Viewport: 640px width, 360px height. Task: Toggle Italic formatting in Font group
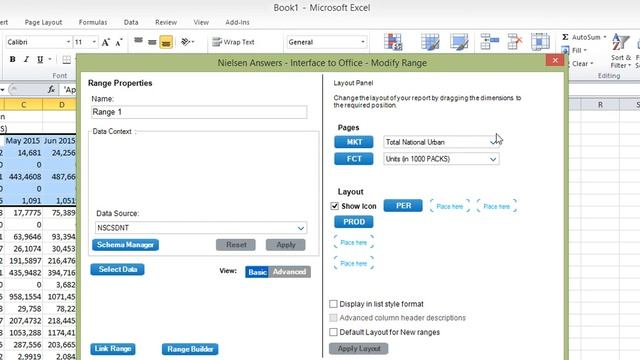coord(26,60)
